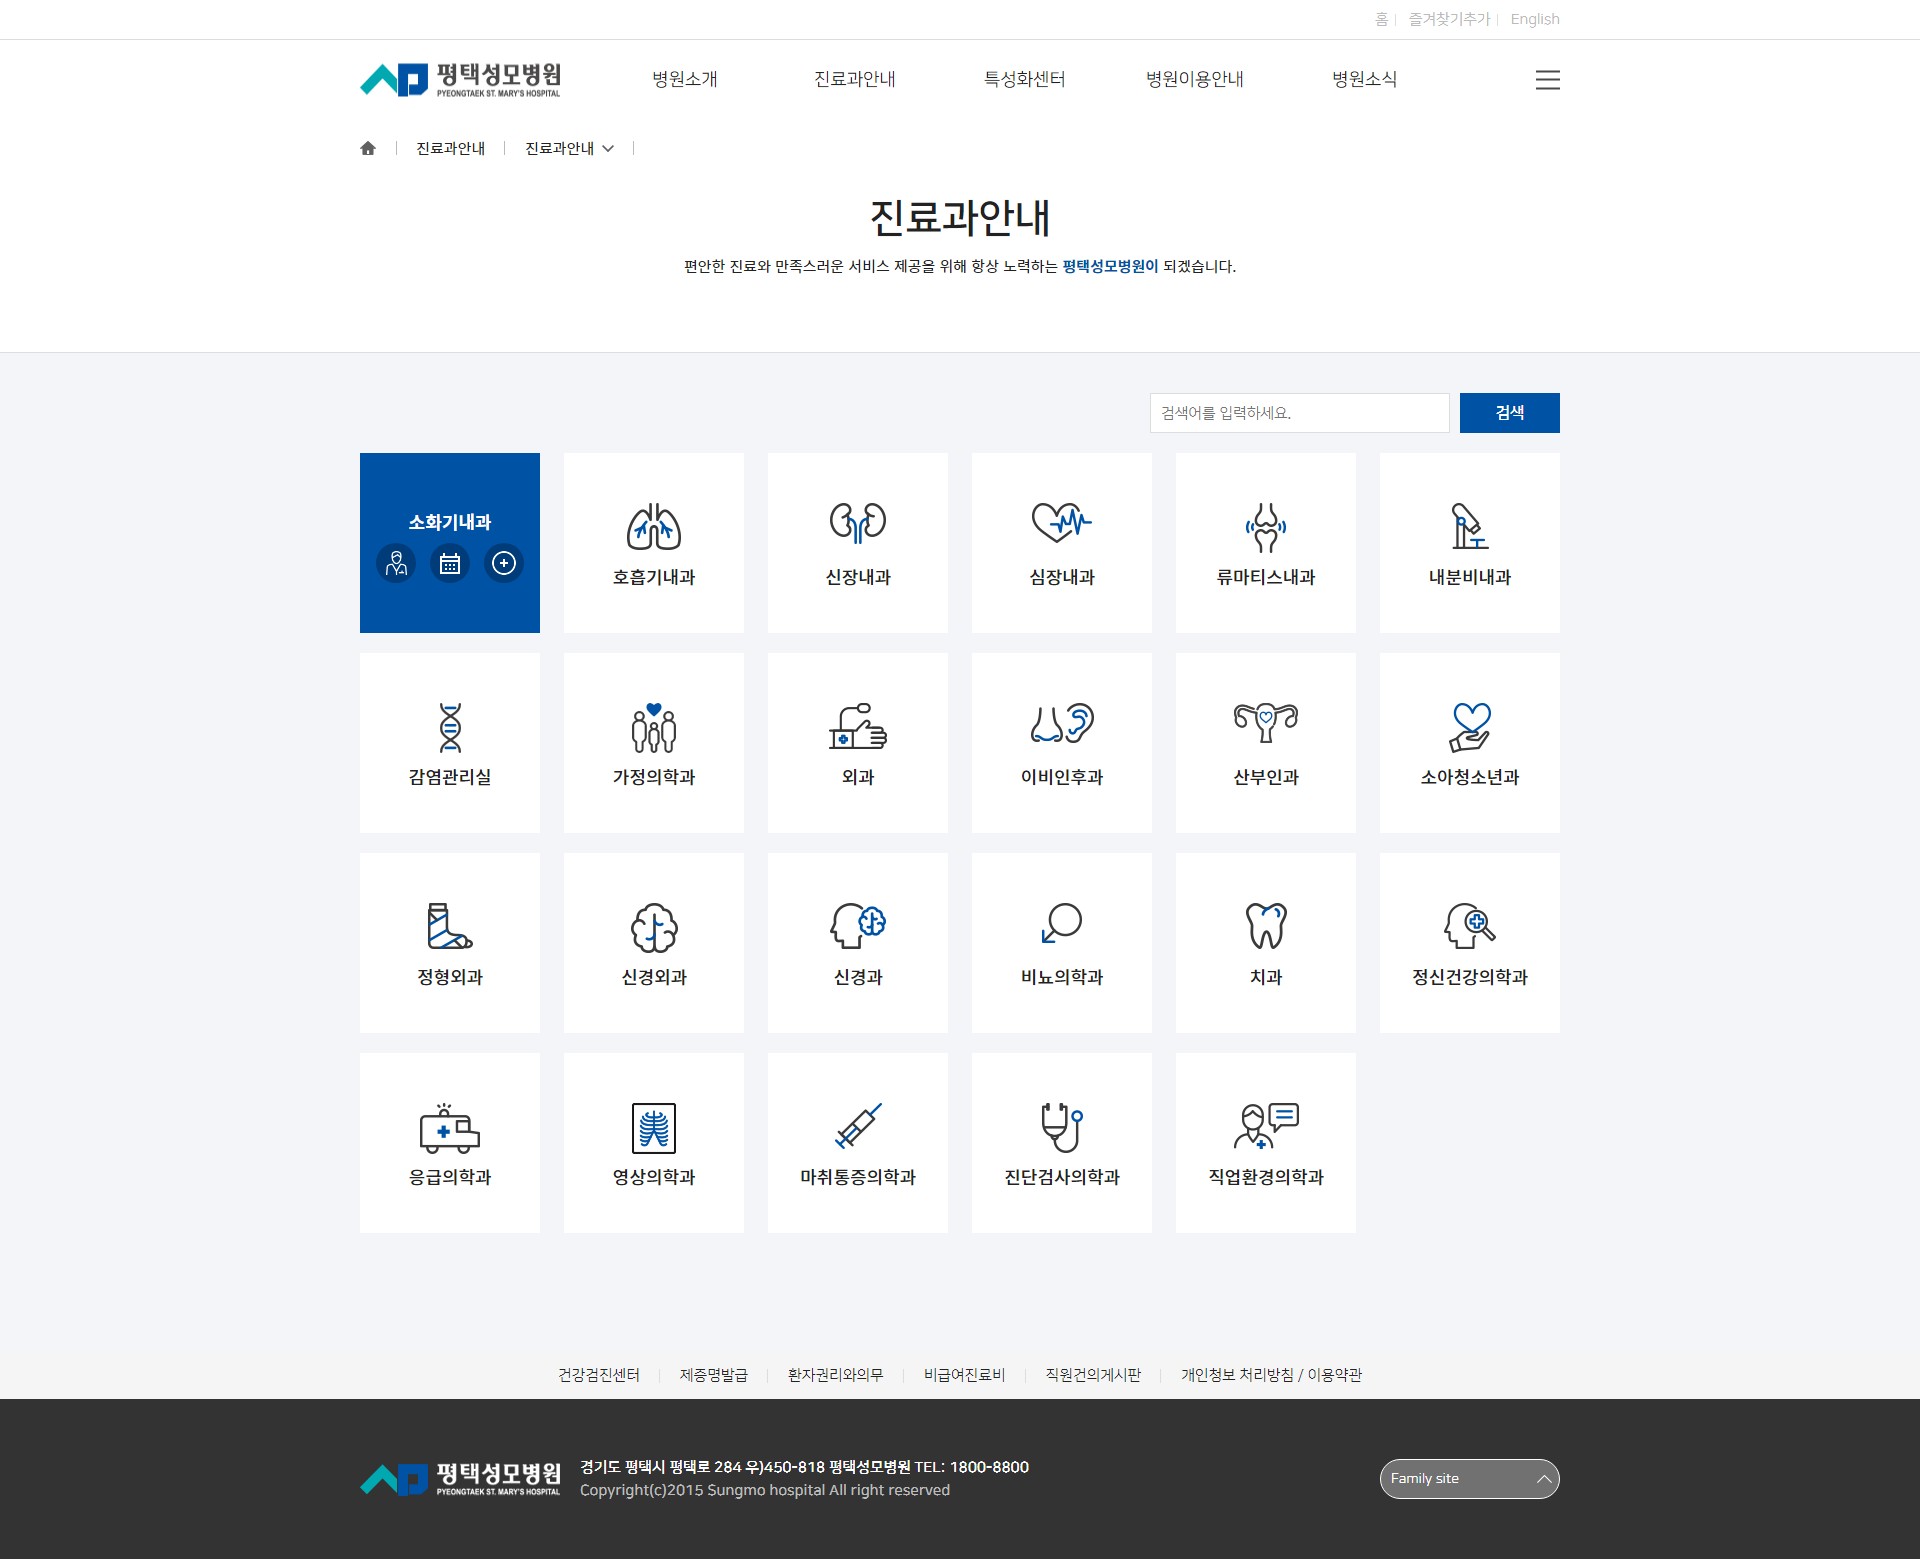Click the plus icon in 소화기내과 card
This screenshot has width=1920, height=1559.
pos(504,563)
